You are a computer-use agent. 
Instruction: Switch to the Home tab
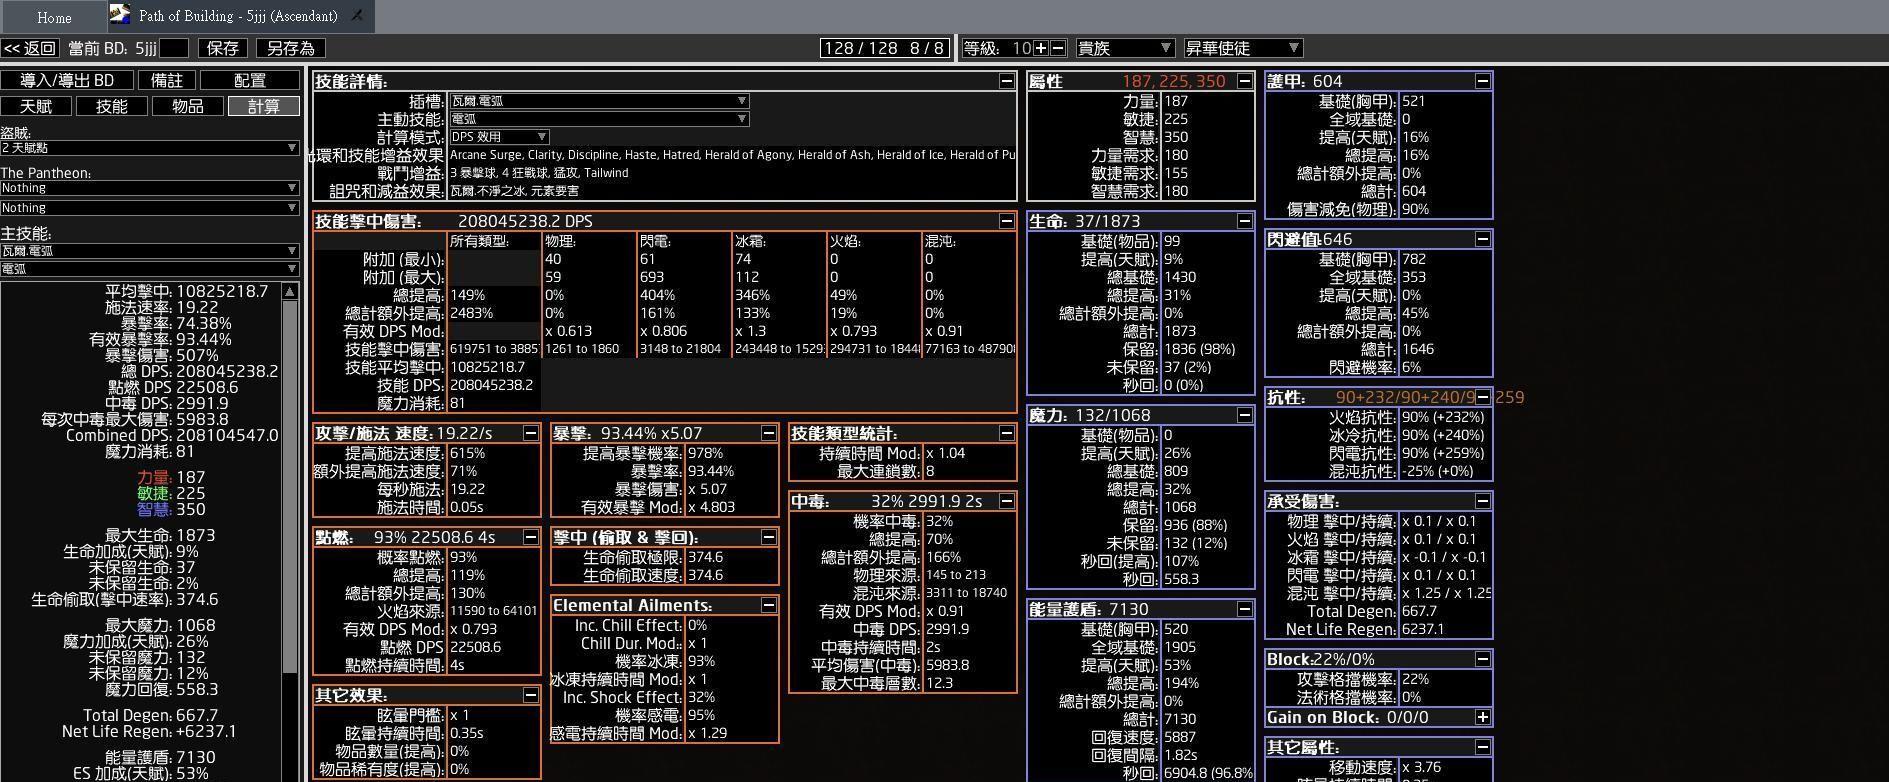pyautogui.click(x=54, y=17)
